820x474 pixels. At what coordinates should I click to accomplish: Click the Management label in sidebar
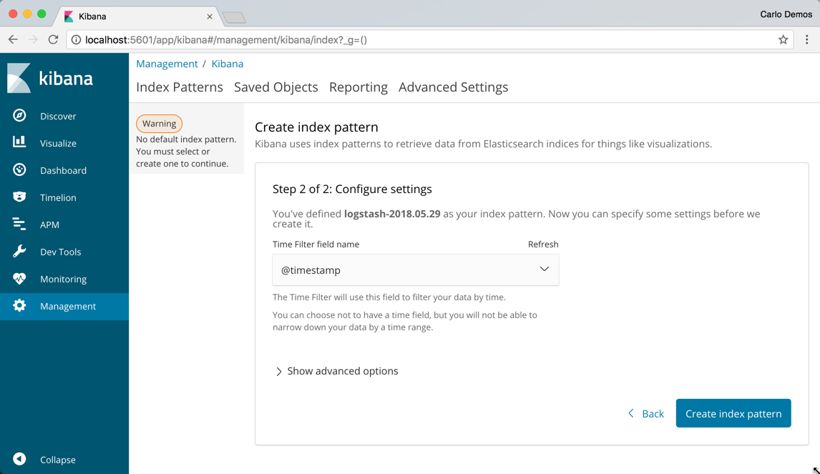68,307
